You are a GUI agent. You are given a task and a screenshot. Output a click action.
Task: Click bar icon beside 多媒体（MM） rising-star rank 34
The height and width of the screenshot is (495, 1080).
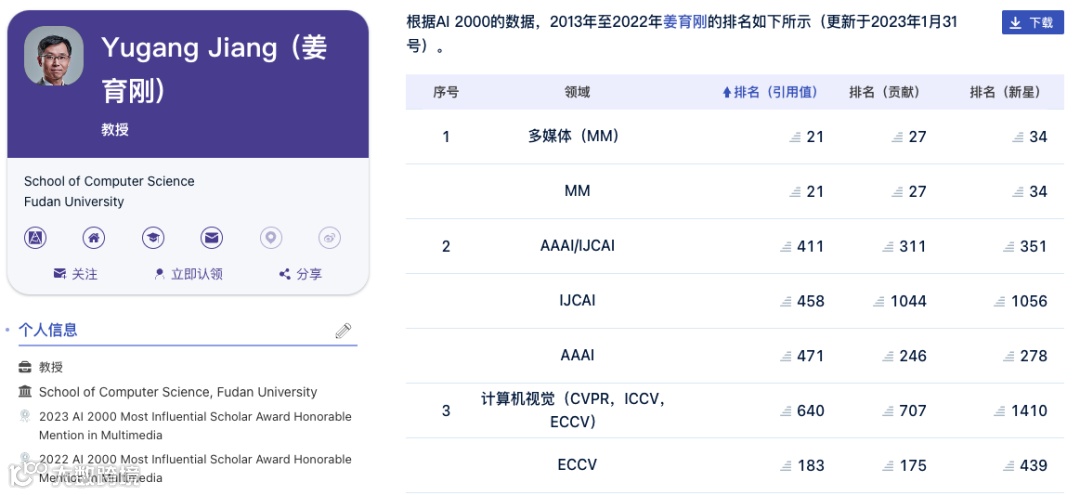[1018, 137]
